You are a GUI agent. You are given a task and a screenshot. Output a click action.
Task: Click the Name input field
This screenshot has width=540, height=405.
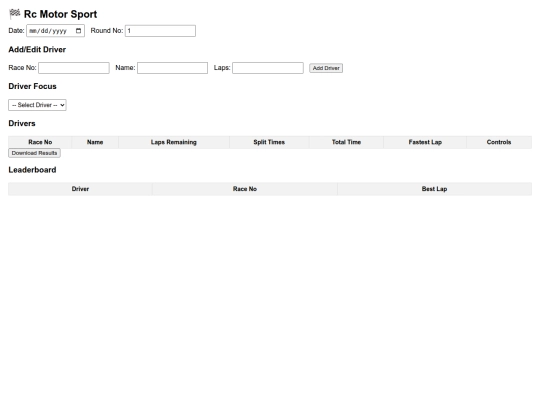[x=173, y=68]
